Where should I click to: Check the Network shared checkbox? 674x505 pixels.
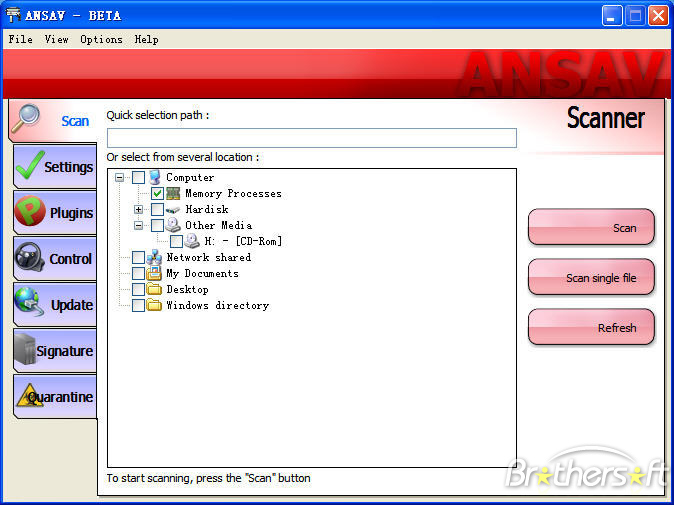coord(138,257)
